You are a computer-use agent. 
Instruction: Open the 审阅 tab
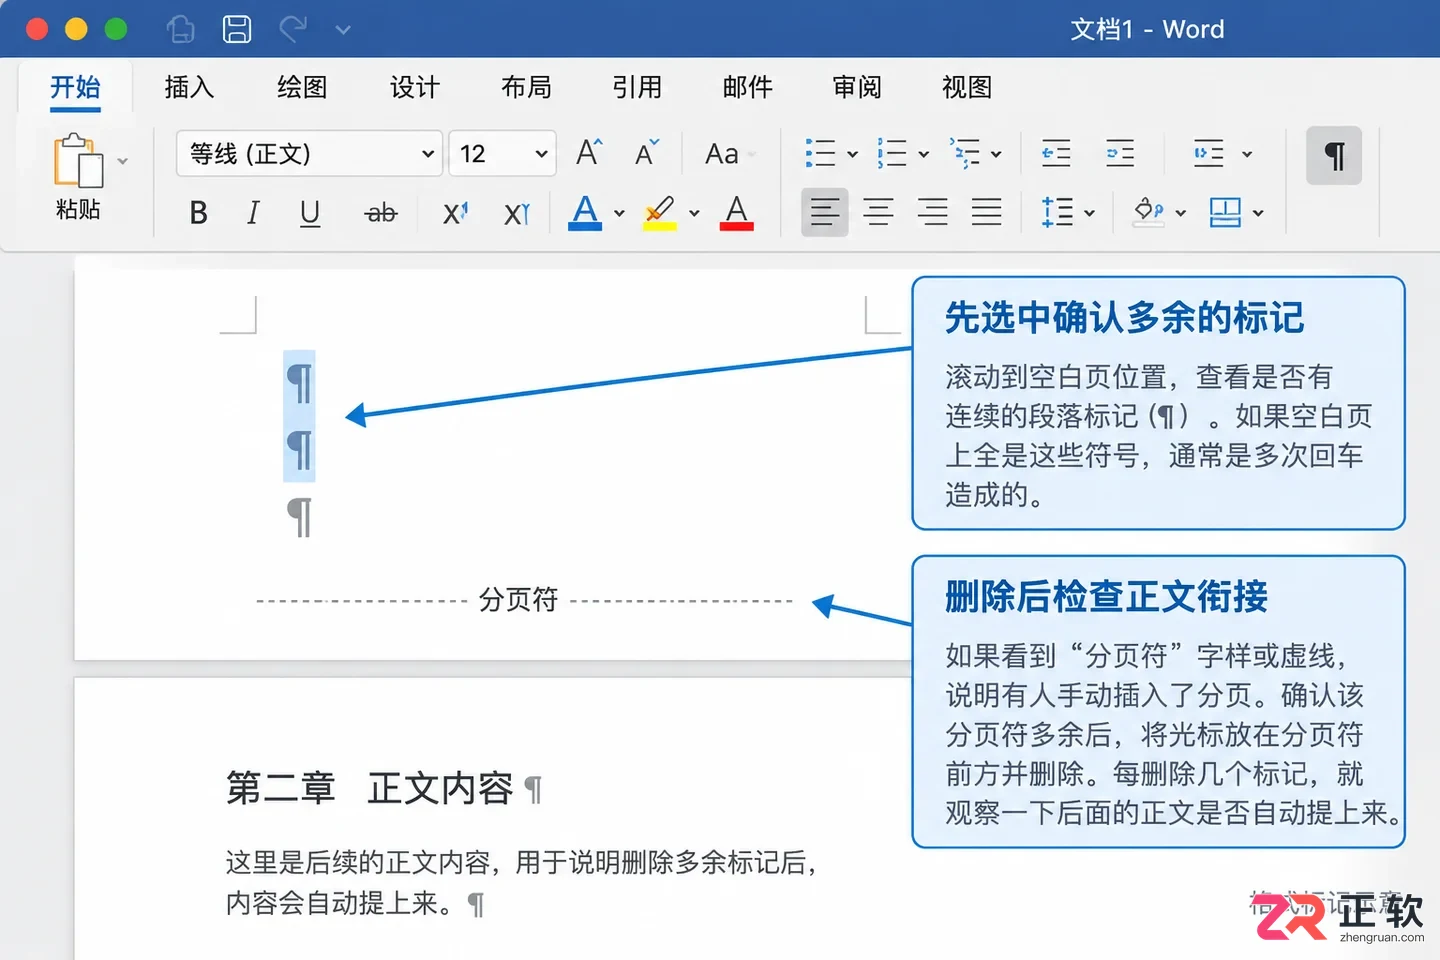tap(857, 88)
